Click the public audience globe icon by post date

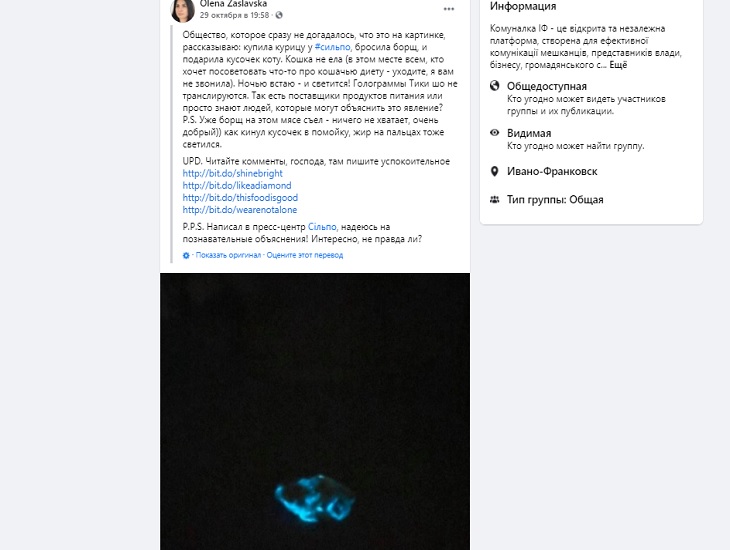point(279,15)
